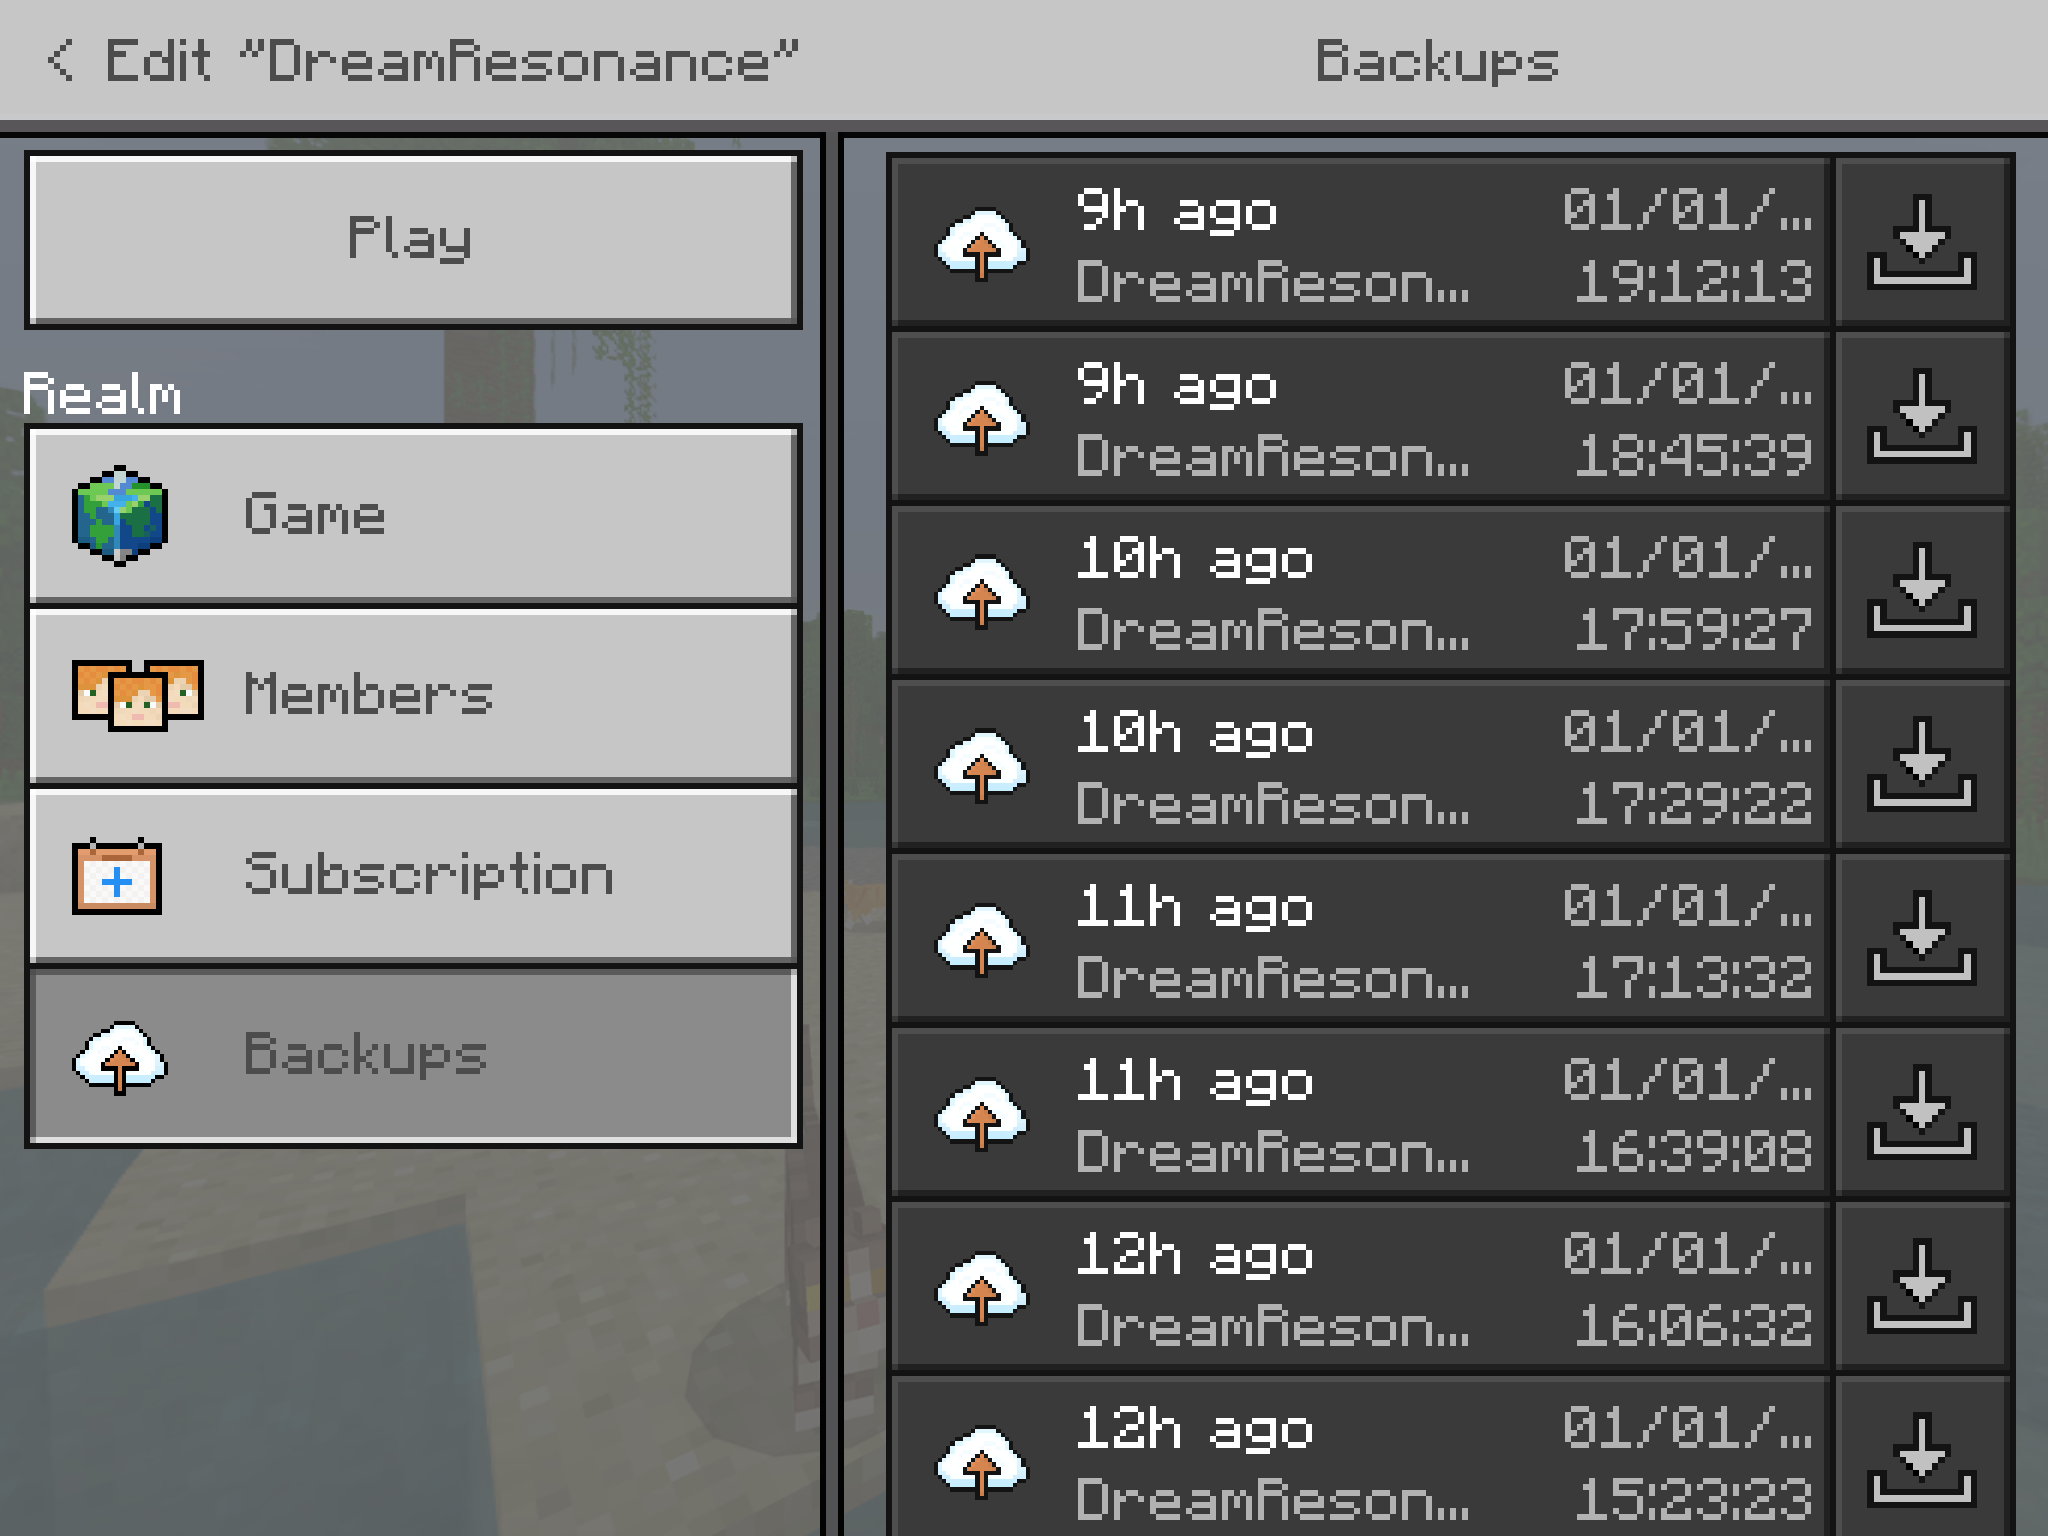
Task: Download the backup from 15:23:23
Action: (1922, 1458)
